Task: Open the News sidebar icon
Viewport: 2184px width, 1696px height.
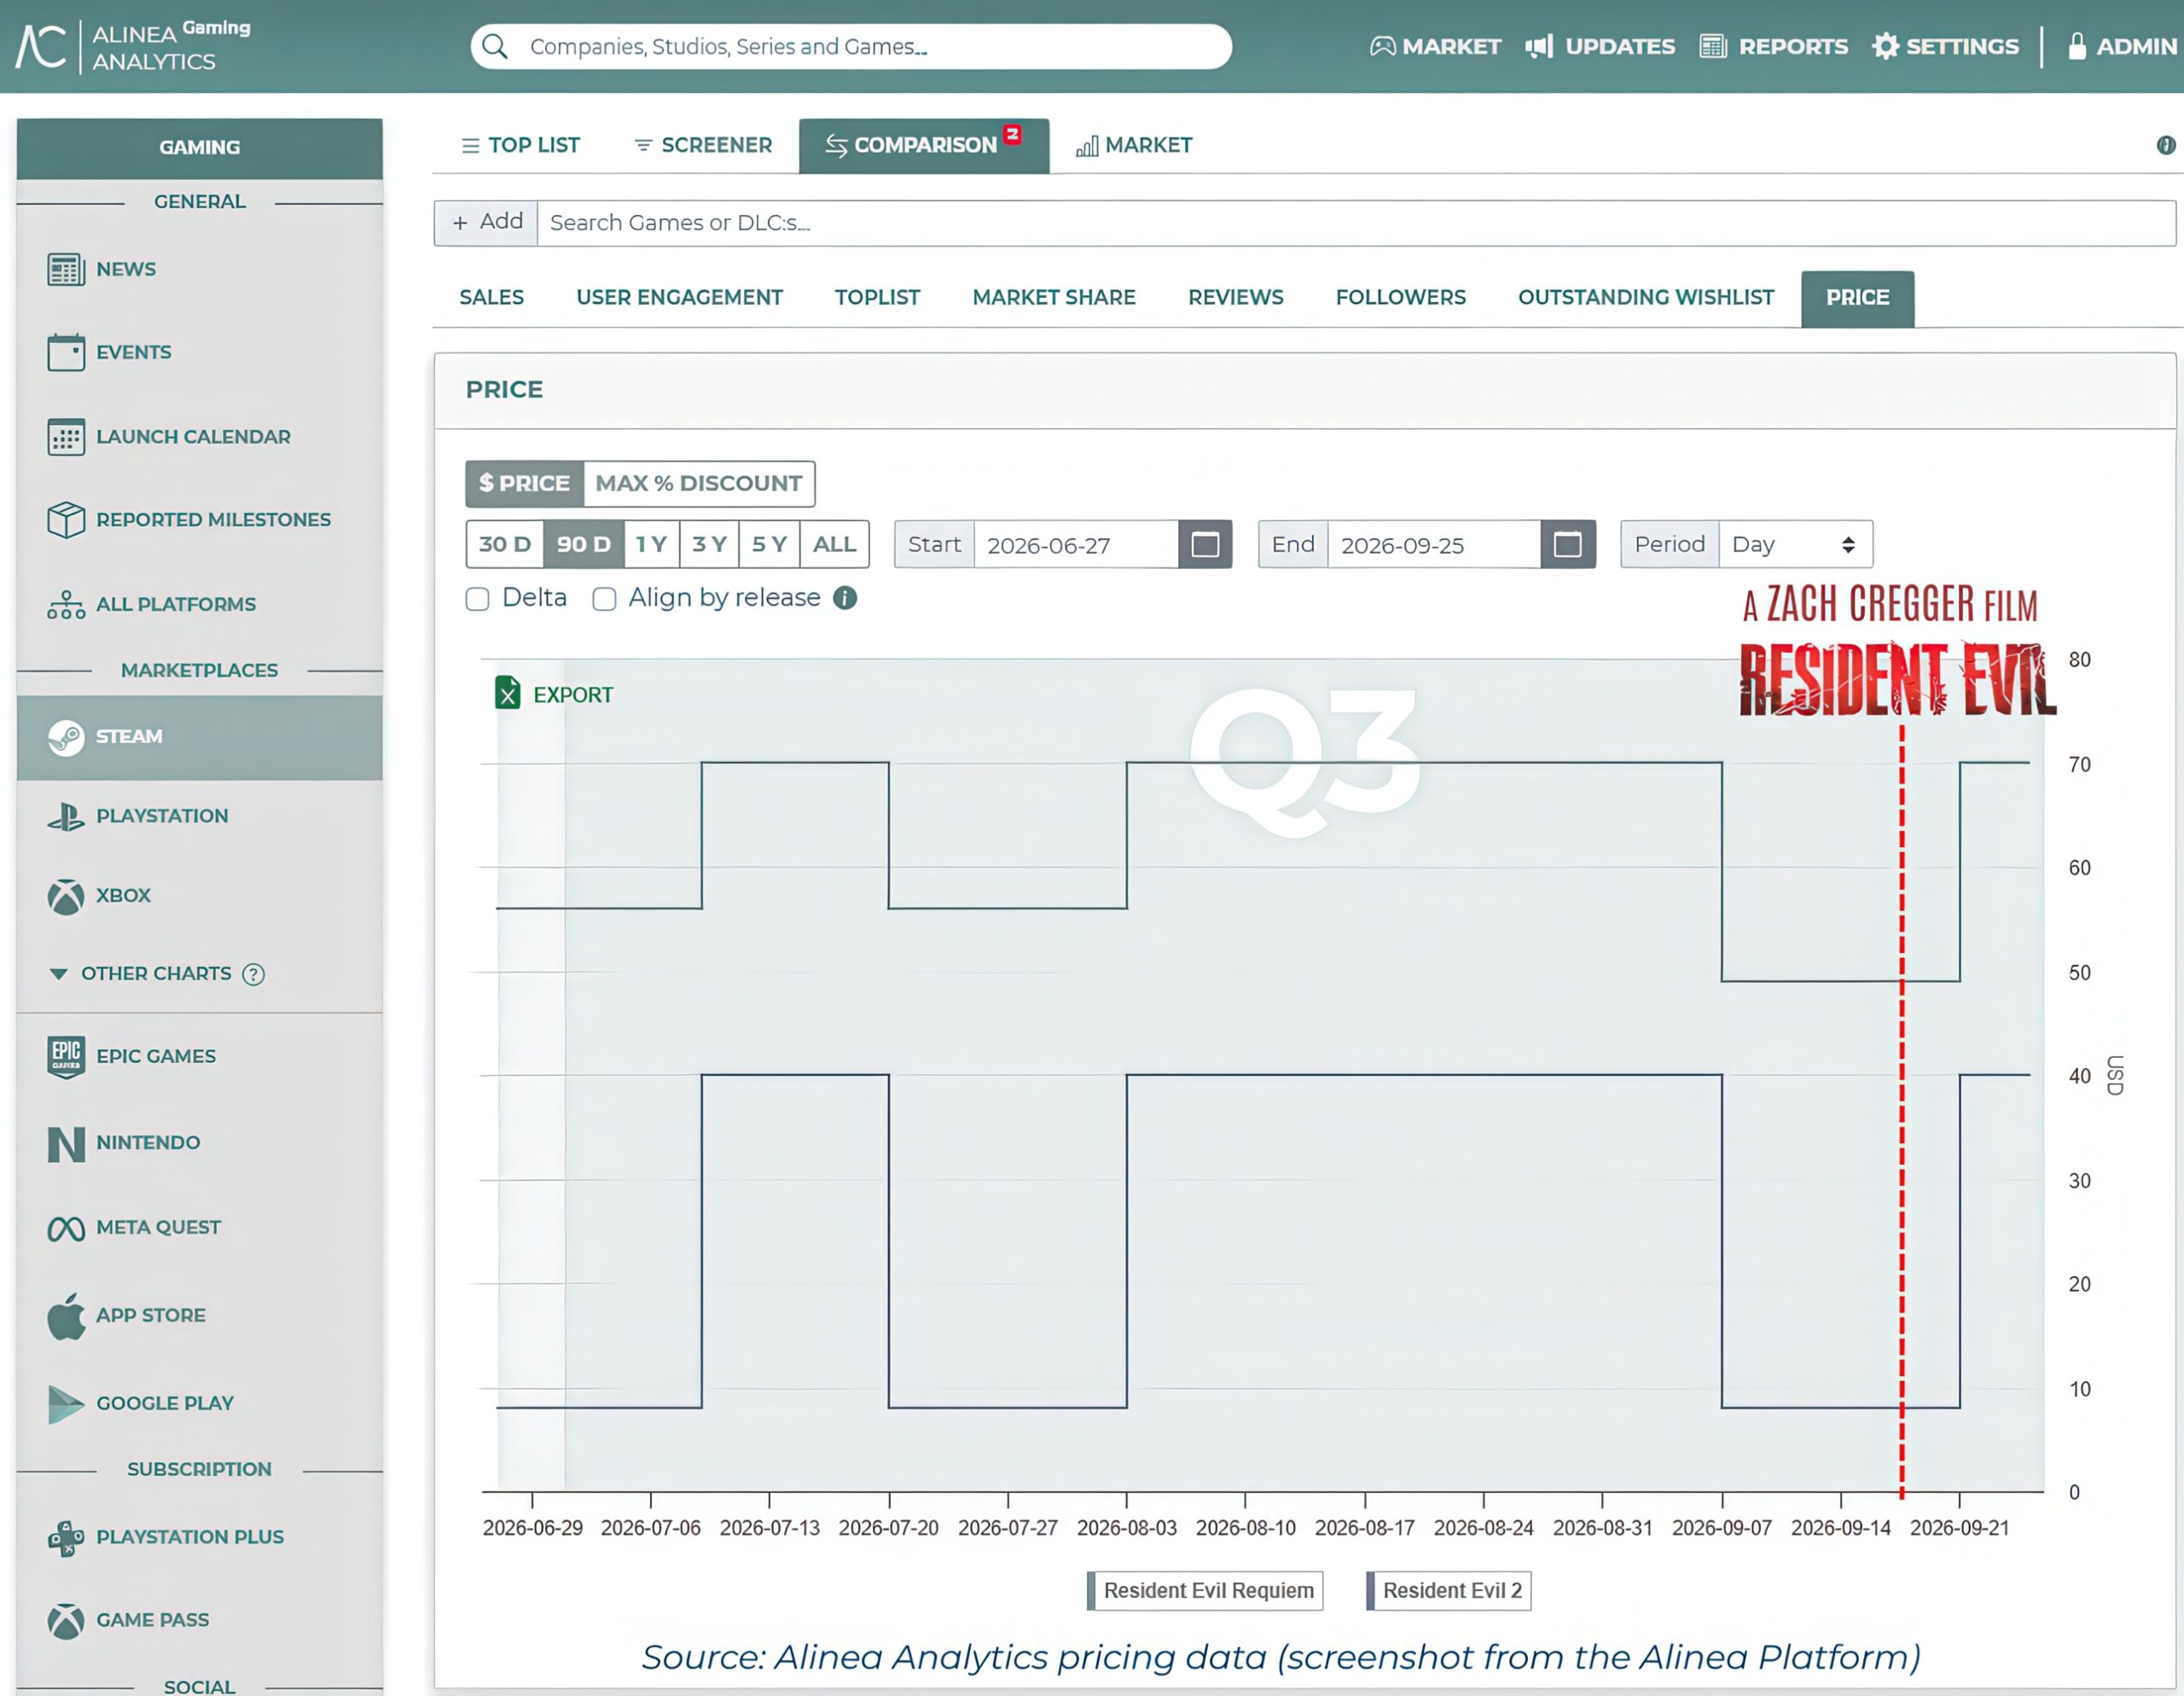Action: [x=66, y=269]
